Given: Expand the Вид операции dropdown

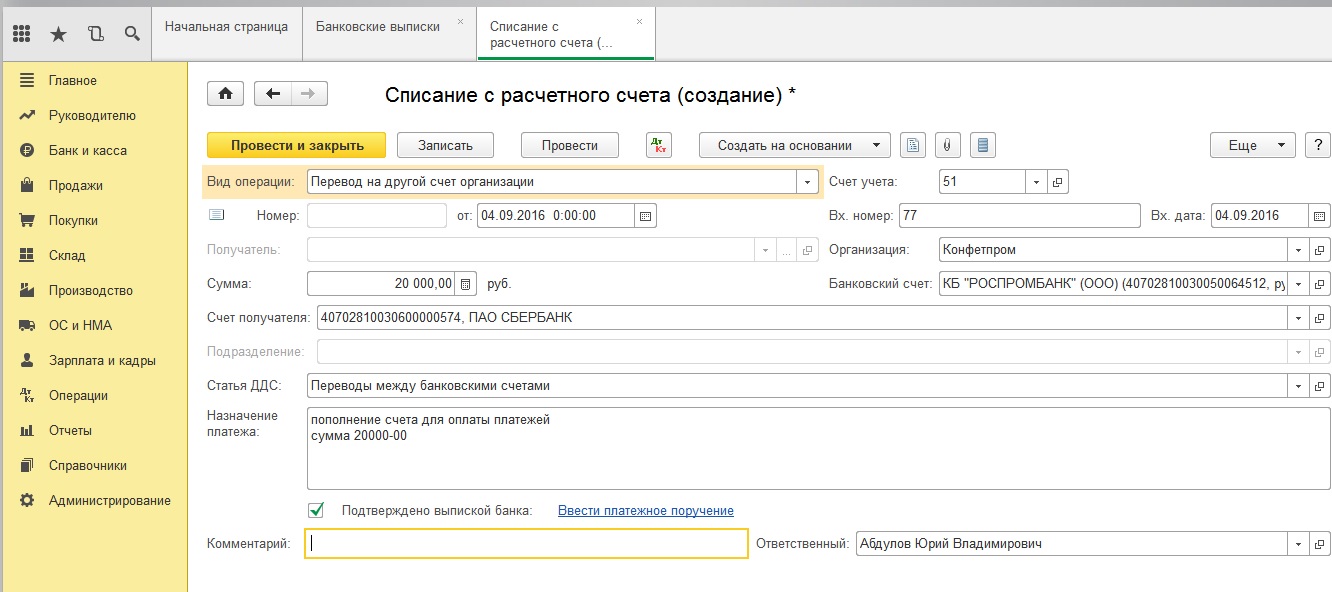Looking at the screenshot, I should pos(808,182).
